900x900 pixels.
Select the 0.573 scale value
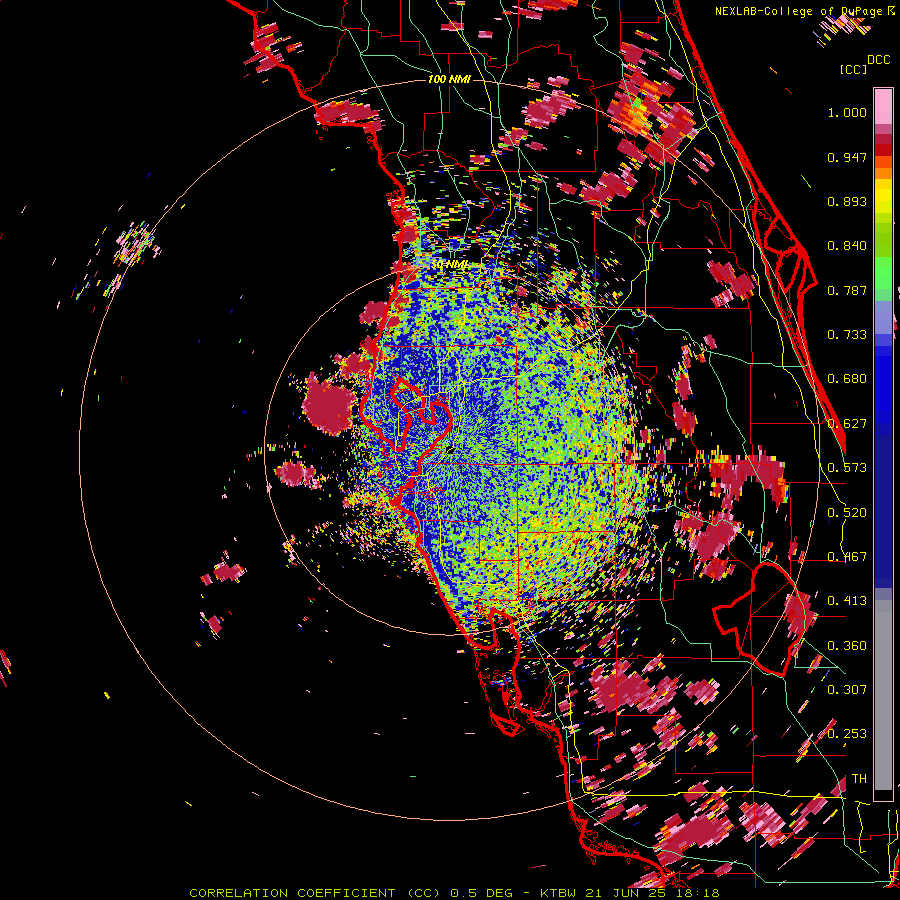pyautogui.click(x=847, y=468)
